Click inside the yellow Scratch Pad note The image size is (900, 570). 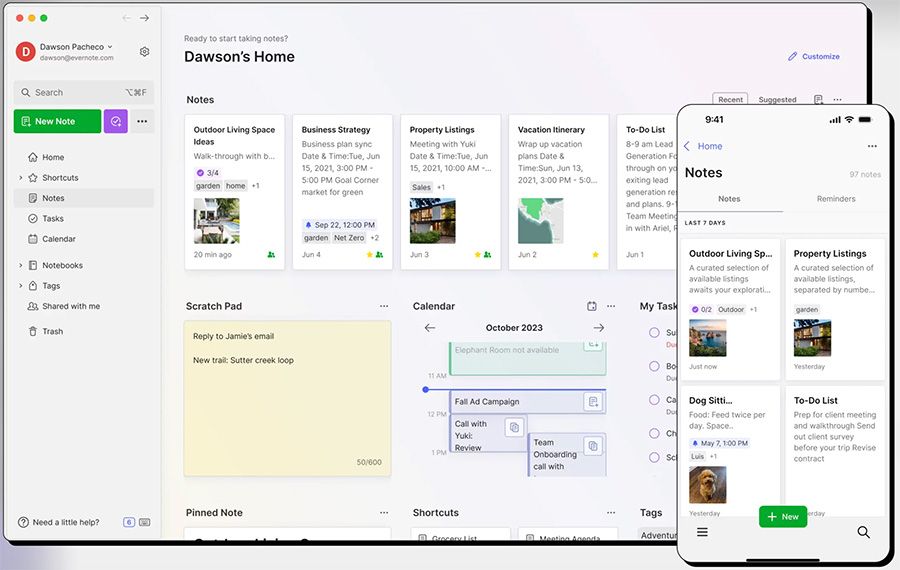point(288,399)
